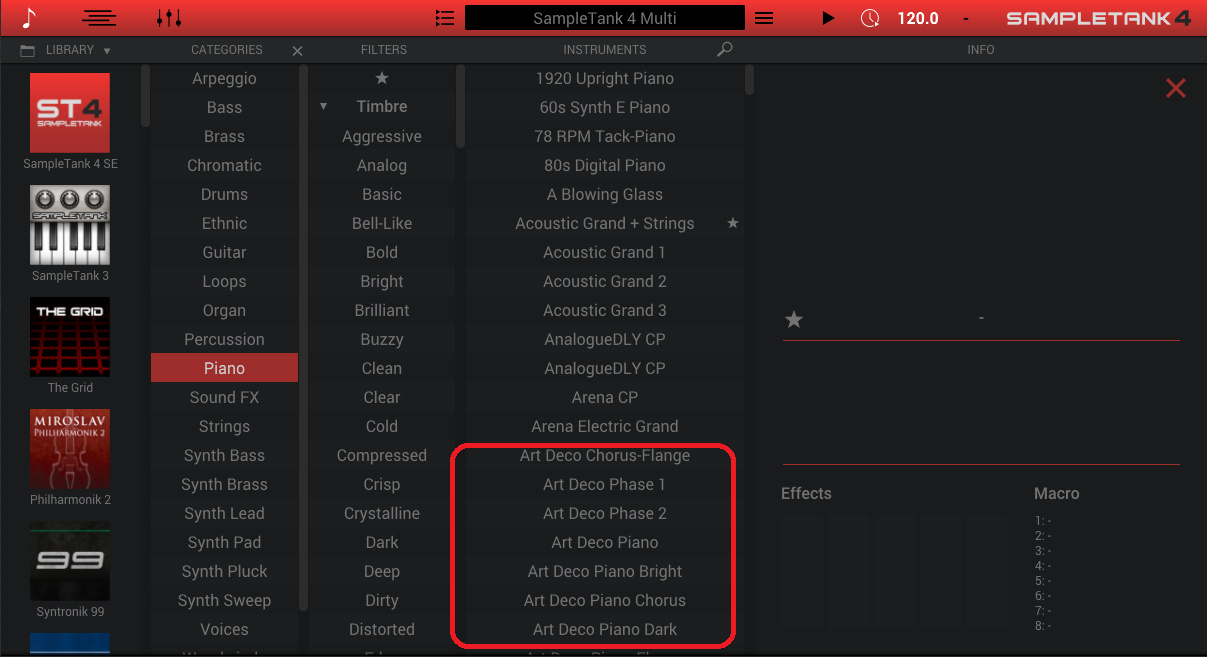
Task: Select the SampleTank 4 SE library thumbnail
Action: (x=70, y=112)
